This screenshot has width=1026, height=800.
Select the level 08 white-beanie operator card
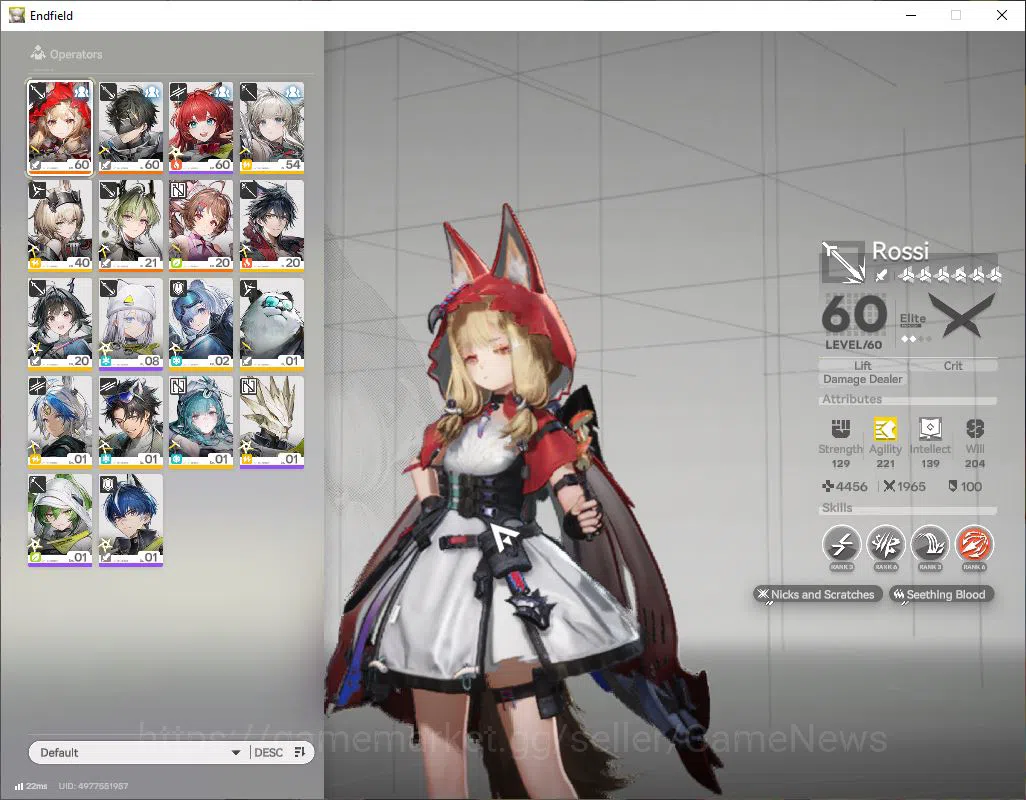coord(131,324)
